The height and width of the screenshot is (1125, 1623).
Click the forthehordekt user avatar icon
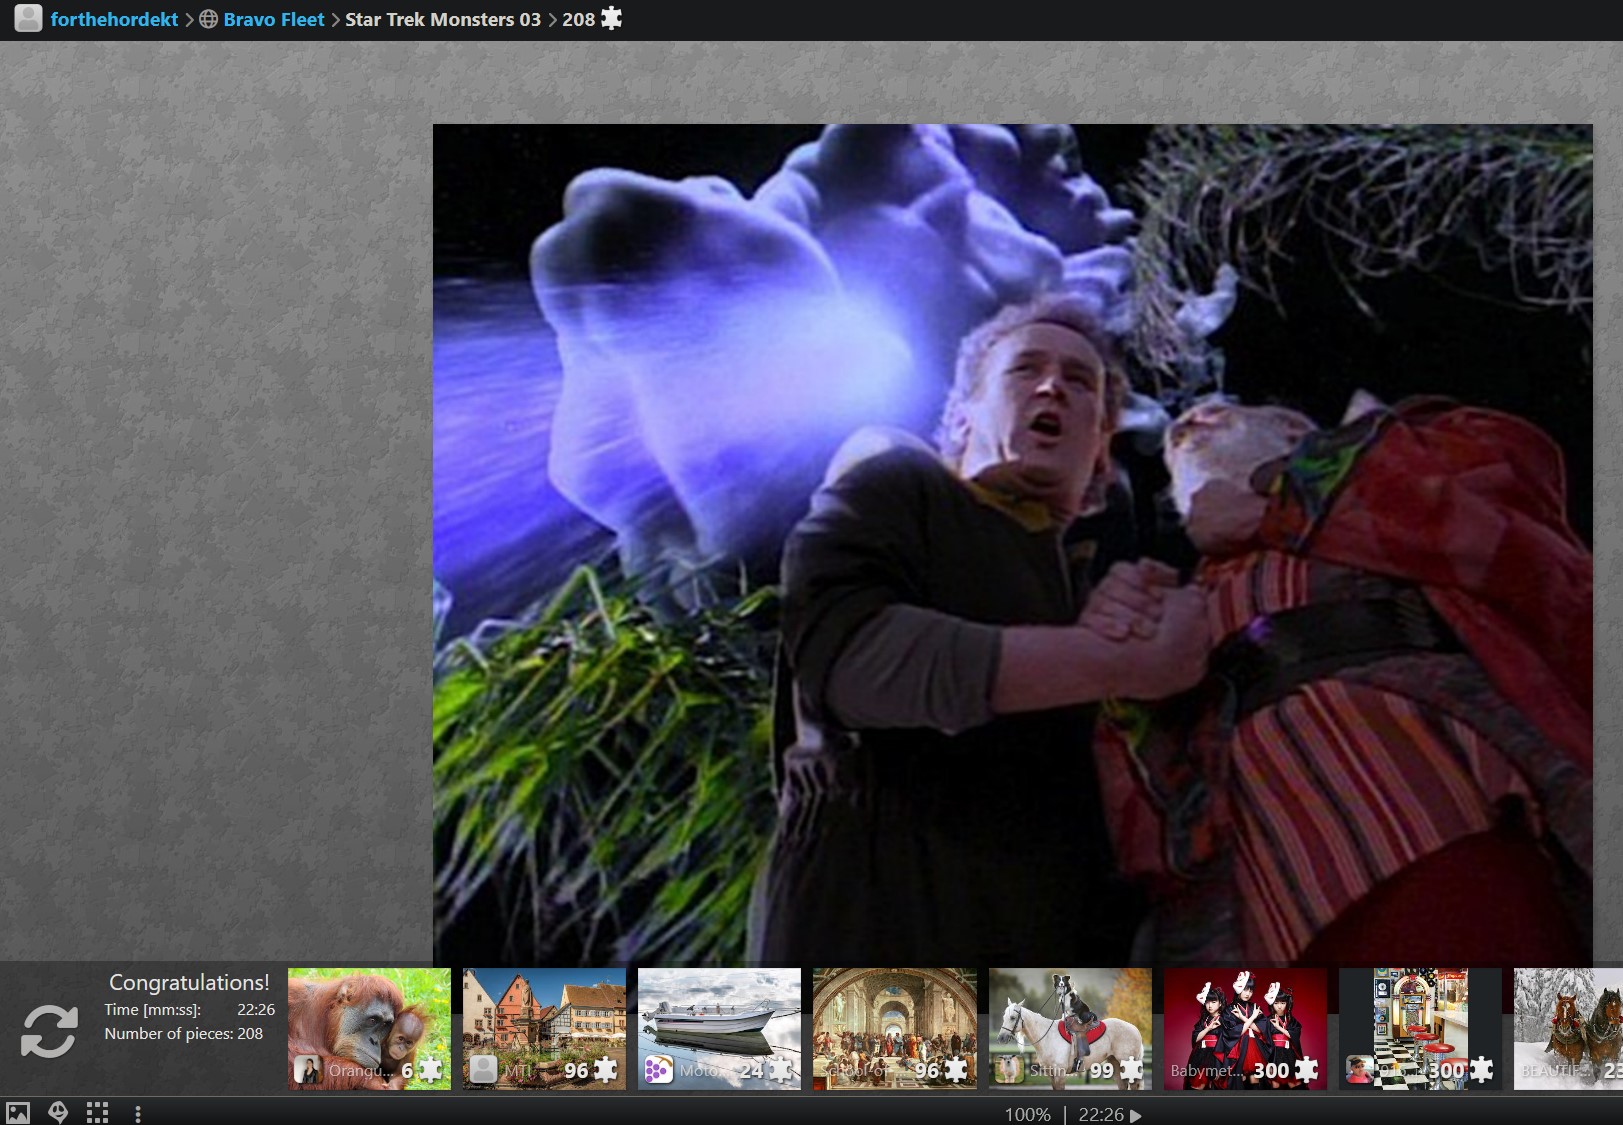[x=28, y=18]
